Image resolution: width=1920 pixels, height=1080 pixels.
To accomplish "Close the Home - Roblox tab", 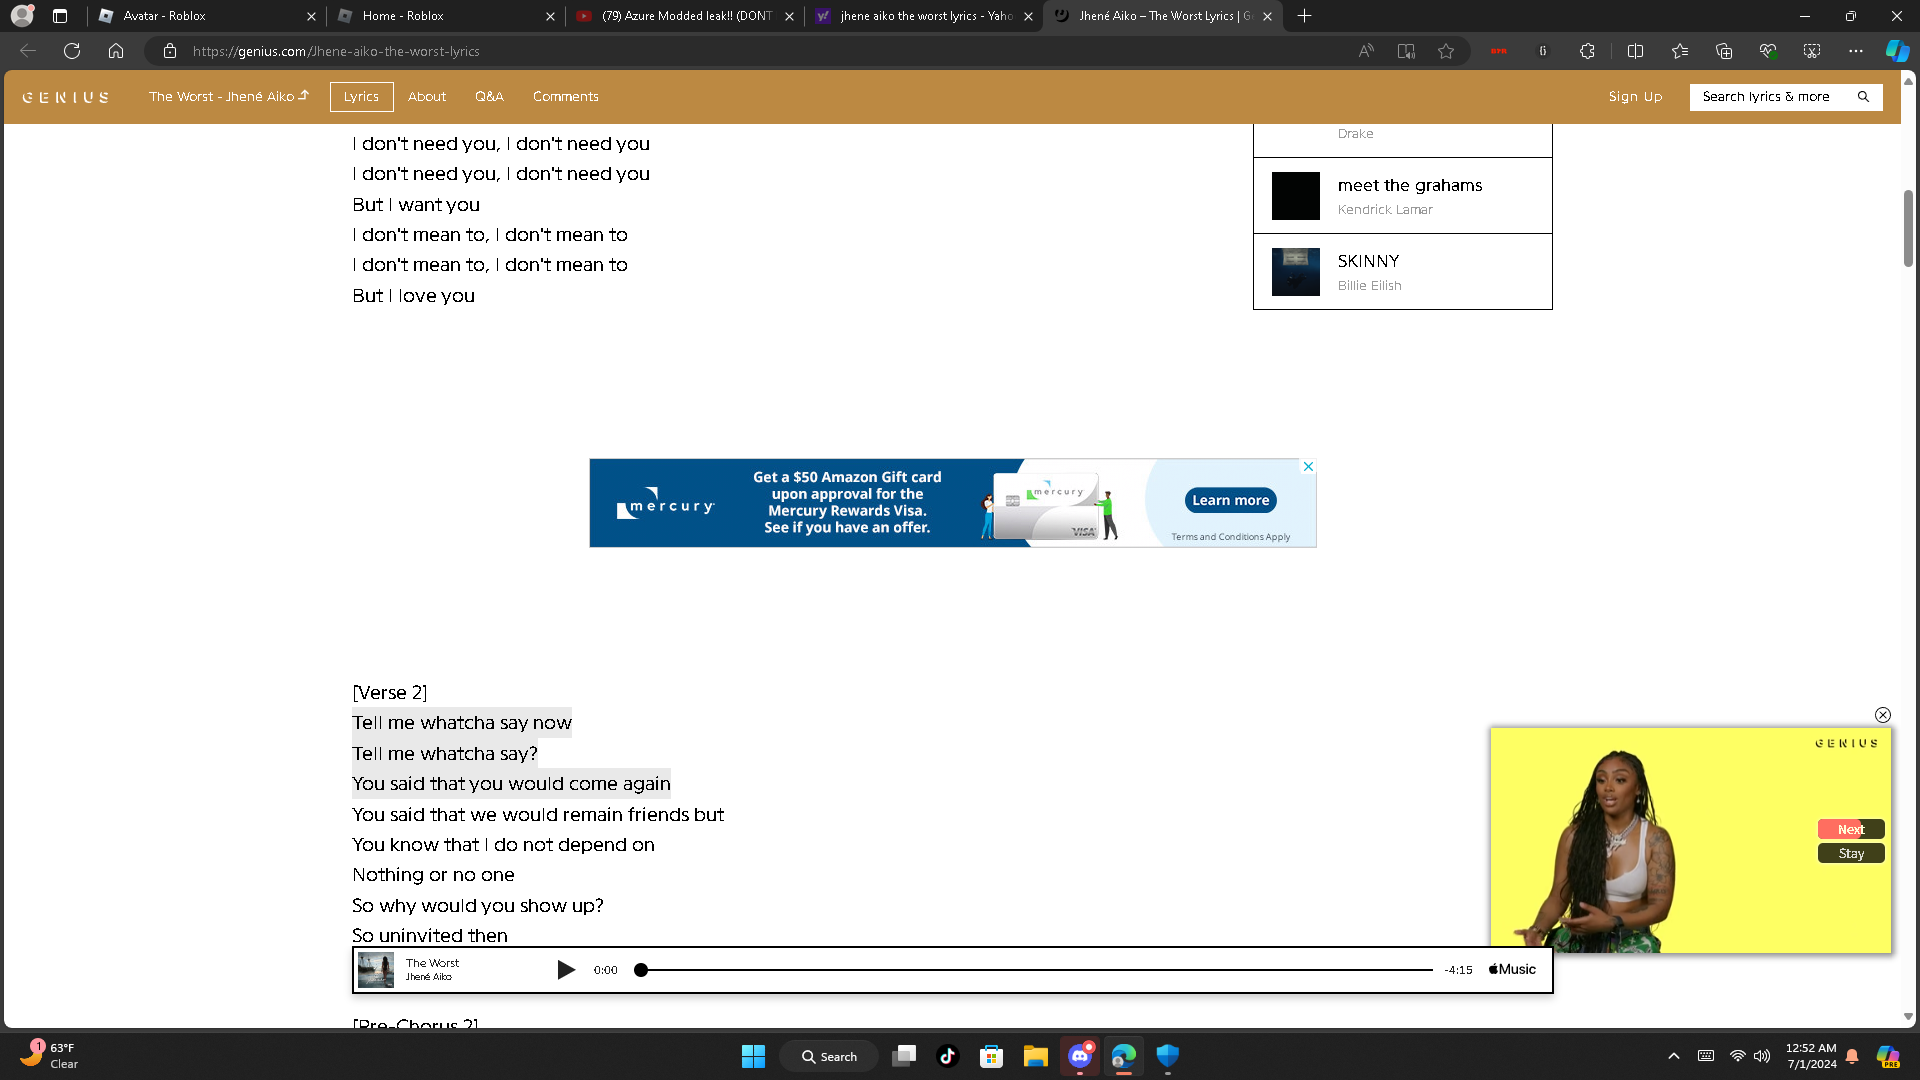I will (x=550, y=16).
